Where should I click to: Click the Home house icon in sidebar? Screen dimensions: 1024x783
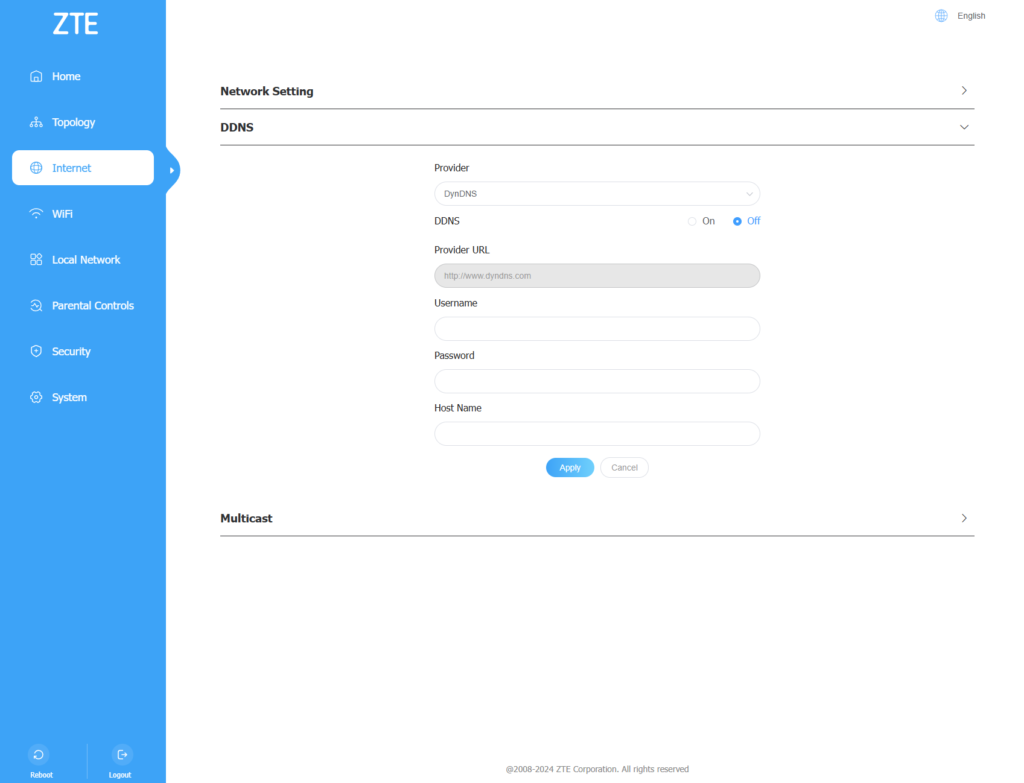click(37, 77)
